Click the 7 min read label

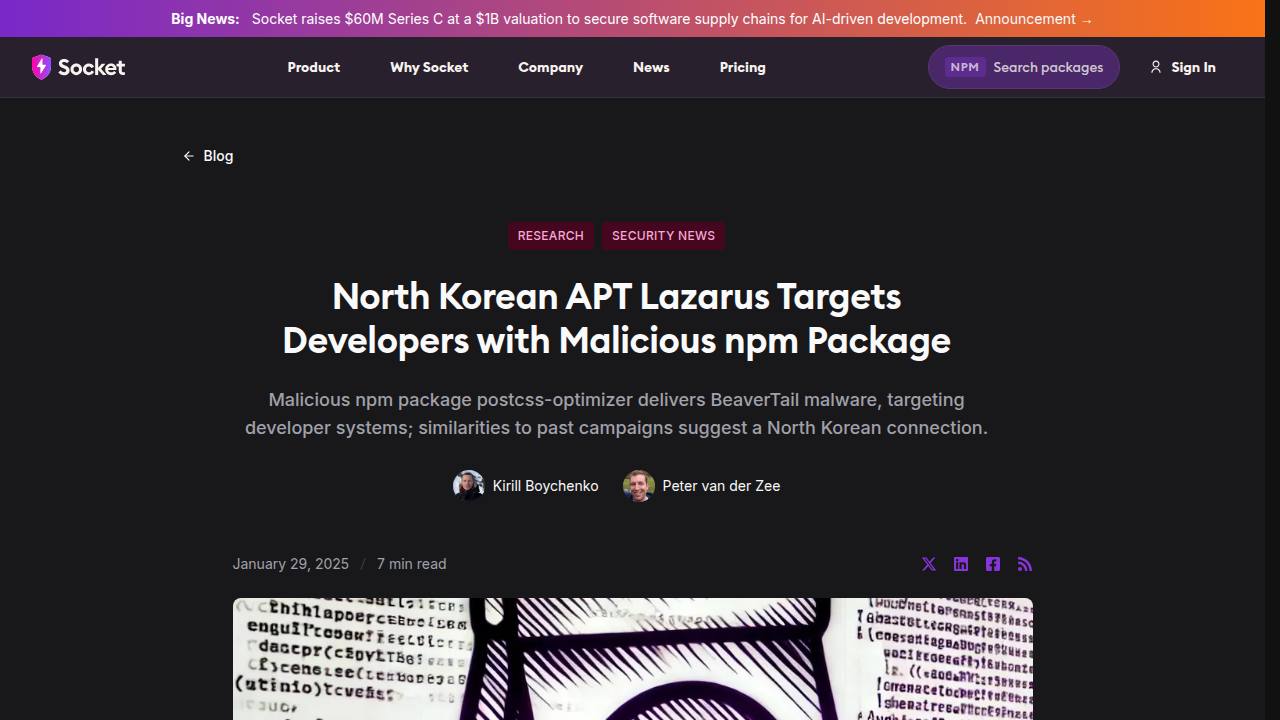pos(411,564)
